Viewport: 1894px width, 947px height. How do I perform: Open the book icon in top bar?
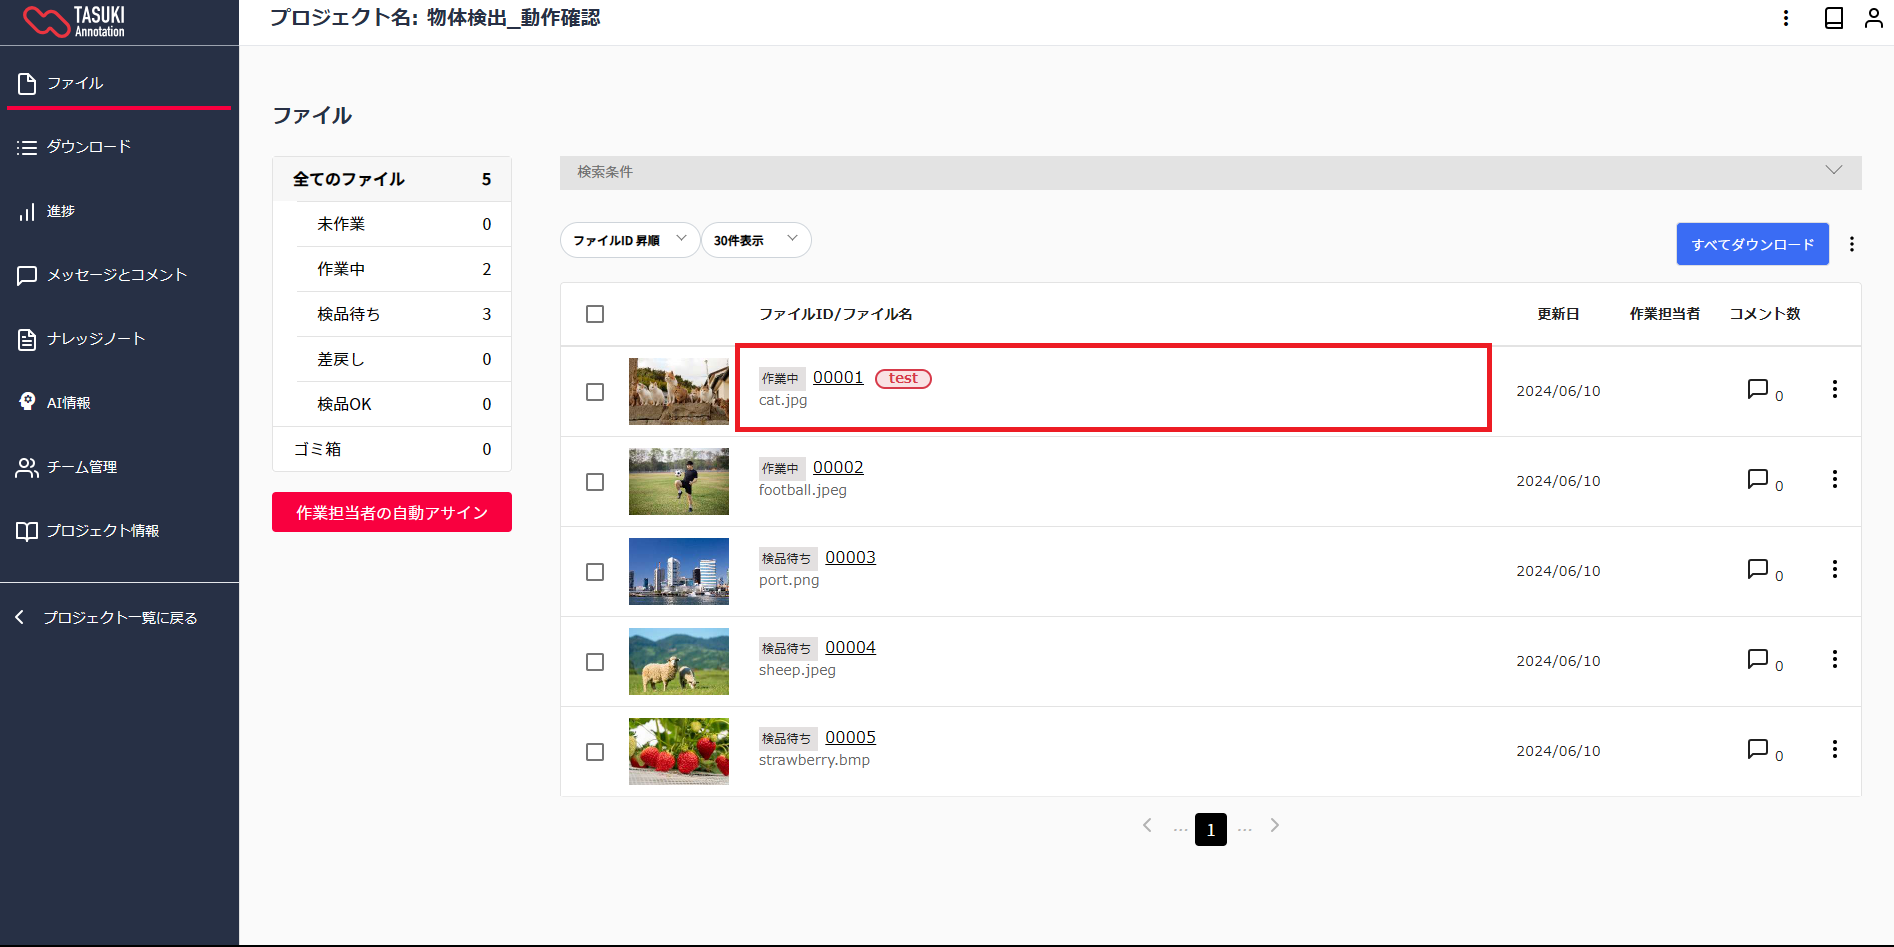click(1833, 18)
